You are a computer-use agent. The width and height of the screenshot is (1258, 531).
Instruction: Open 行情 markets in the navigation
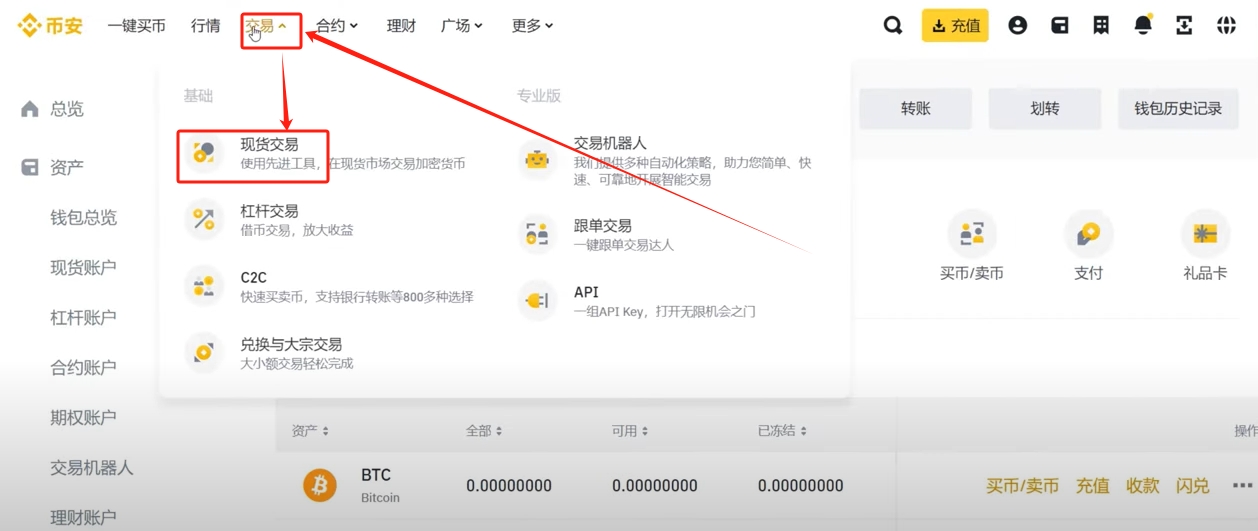pos(205,26)
